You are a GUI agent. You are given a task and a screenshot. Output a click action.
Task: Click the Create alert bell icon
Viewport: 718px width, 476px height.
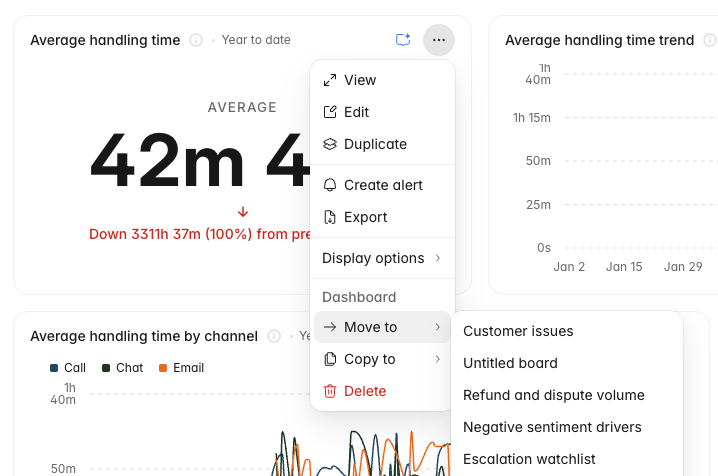[x=330, y=185]
